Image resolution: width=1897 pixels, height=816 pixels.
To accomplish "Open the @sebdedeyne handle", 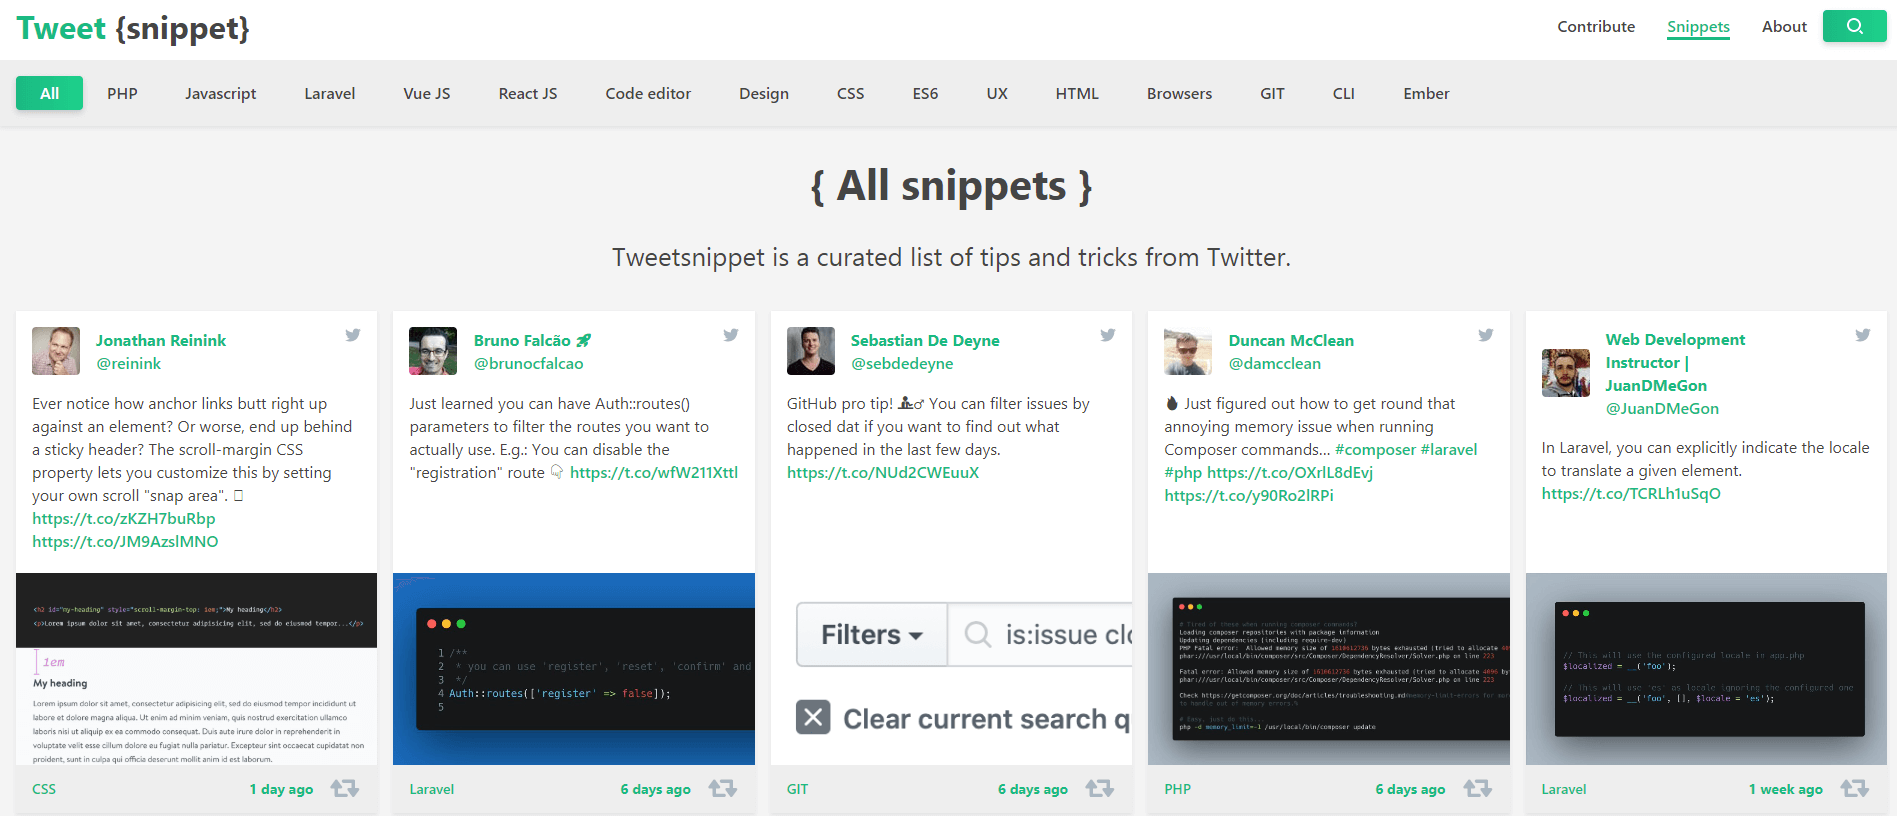I will [x=902, y=363].
